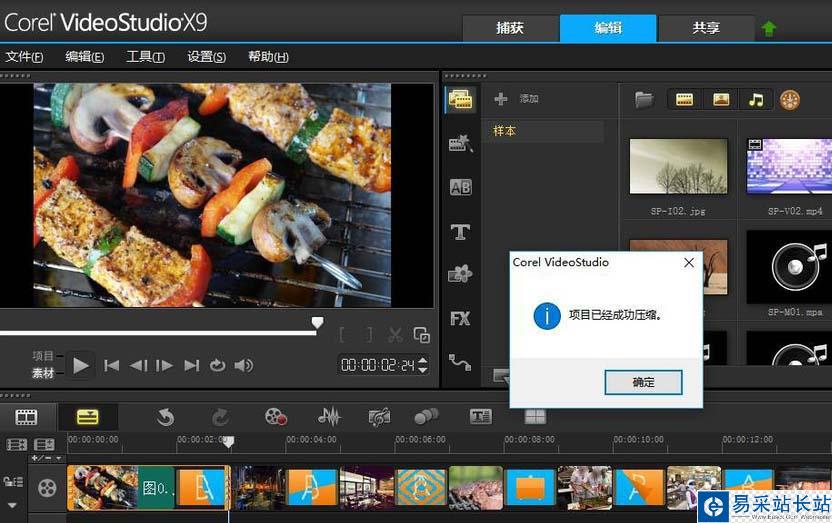Click the preview scrubber handle

317,322
